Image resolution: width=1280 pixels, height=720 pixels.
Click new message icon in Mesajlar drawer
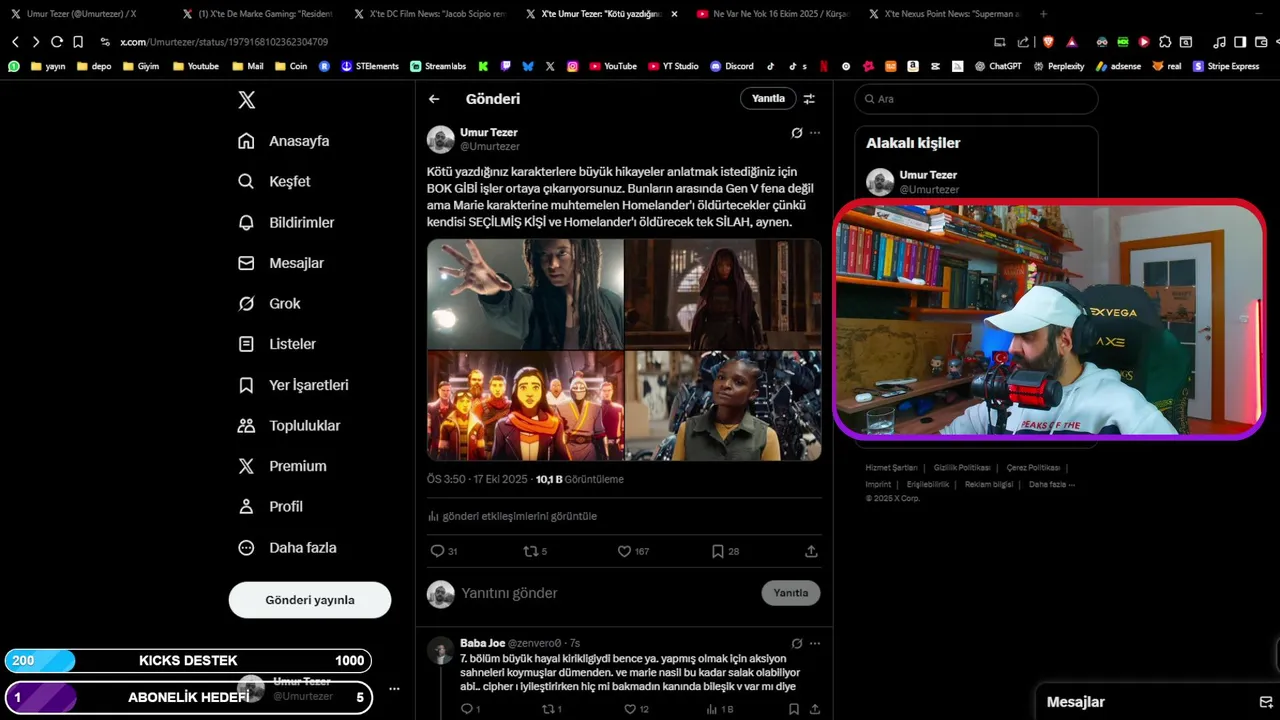pyautogui.click(x=1265, y=702)
